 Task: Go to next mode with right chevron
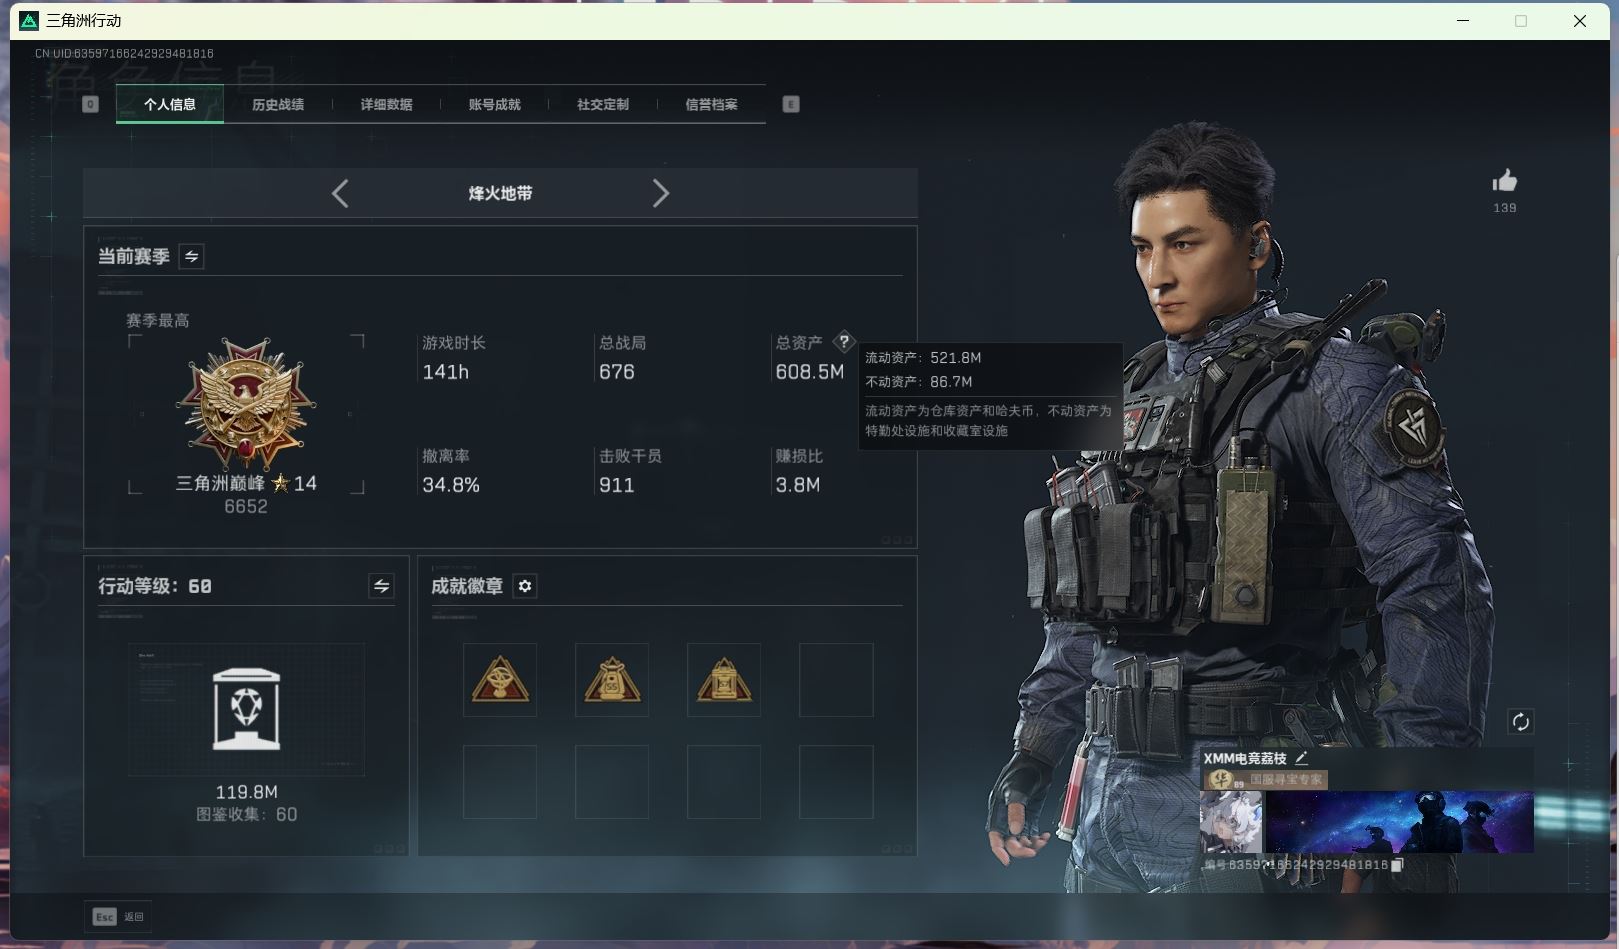pos(660,193)
